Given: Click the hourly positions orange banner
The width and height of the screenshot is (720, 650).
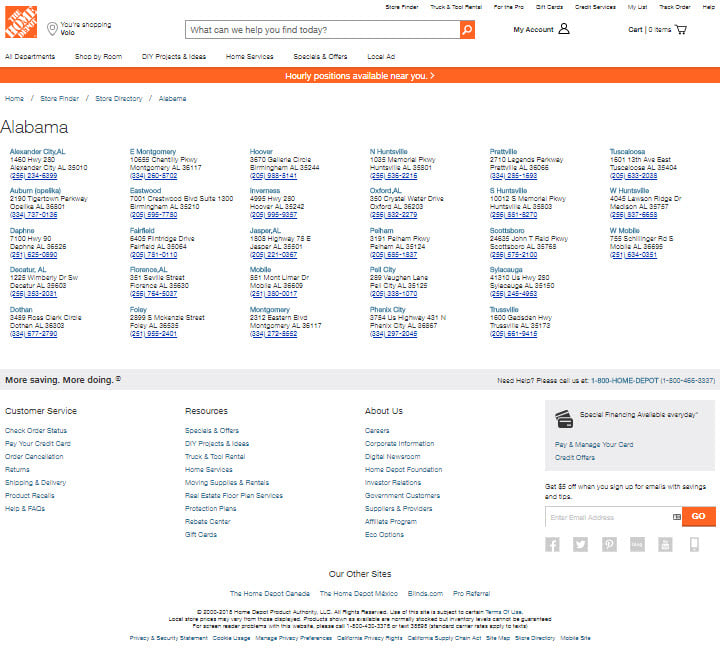Looking at the screenshot, I should coord(360,75).
